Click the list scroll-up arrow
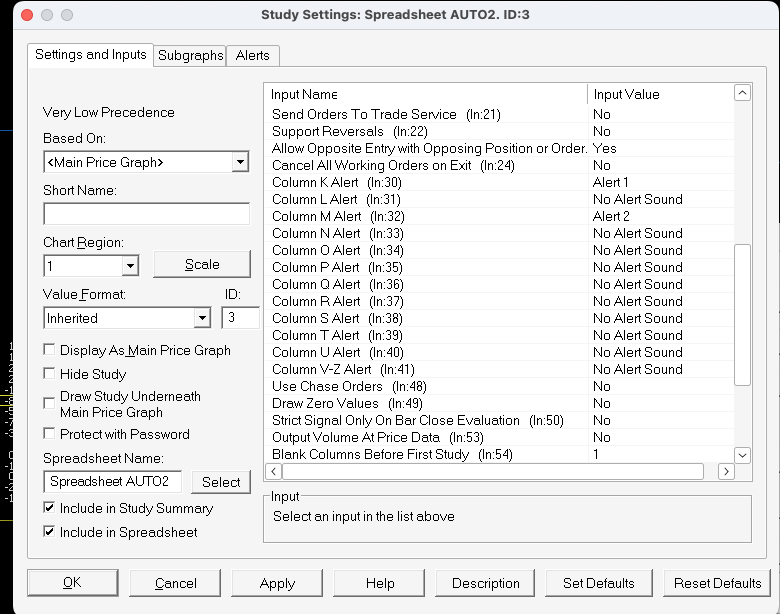This screenshot has height=614, width=780. click(x=741, y=93)
